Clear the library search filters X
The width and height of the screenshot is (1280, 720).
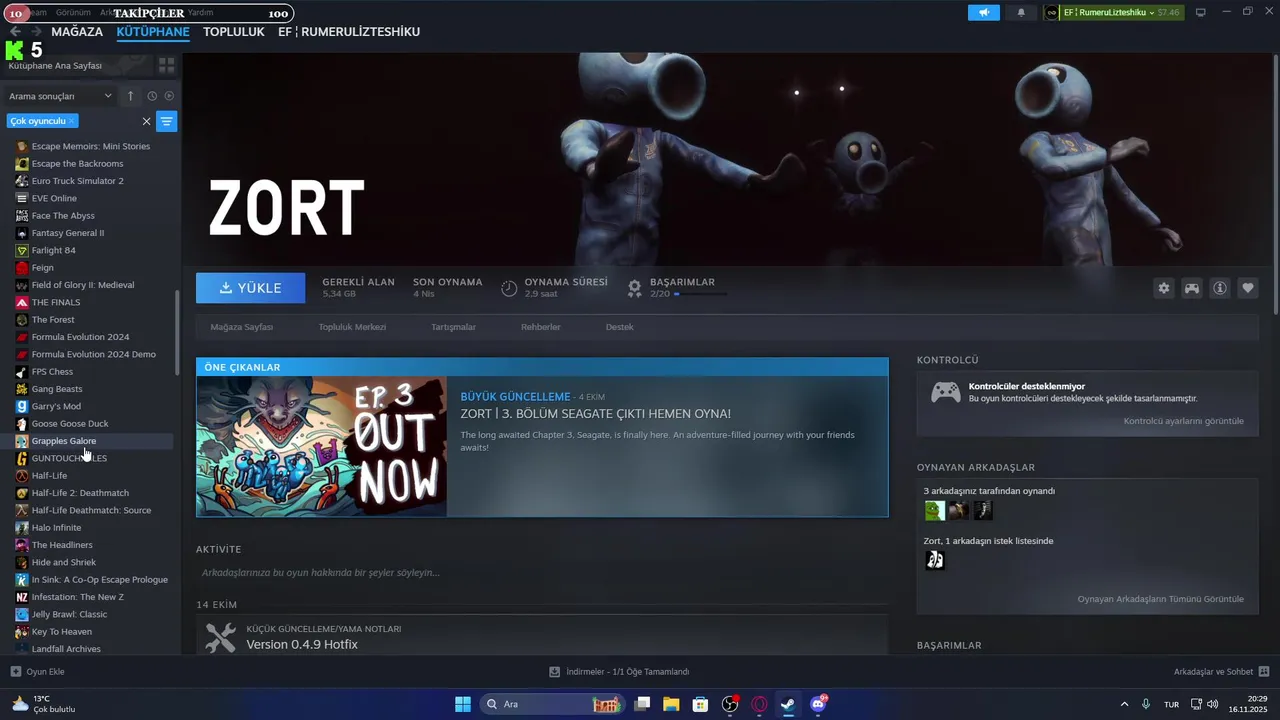pos(146,121)
